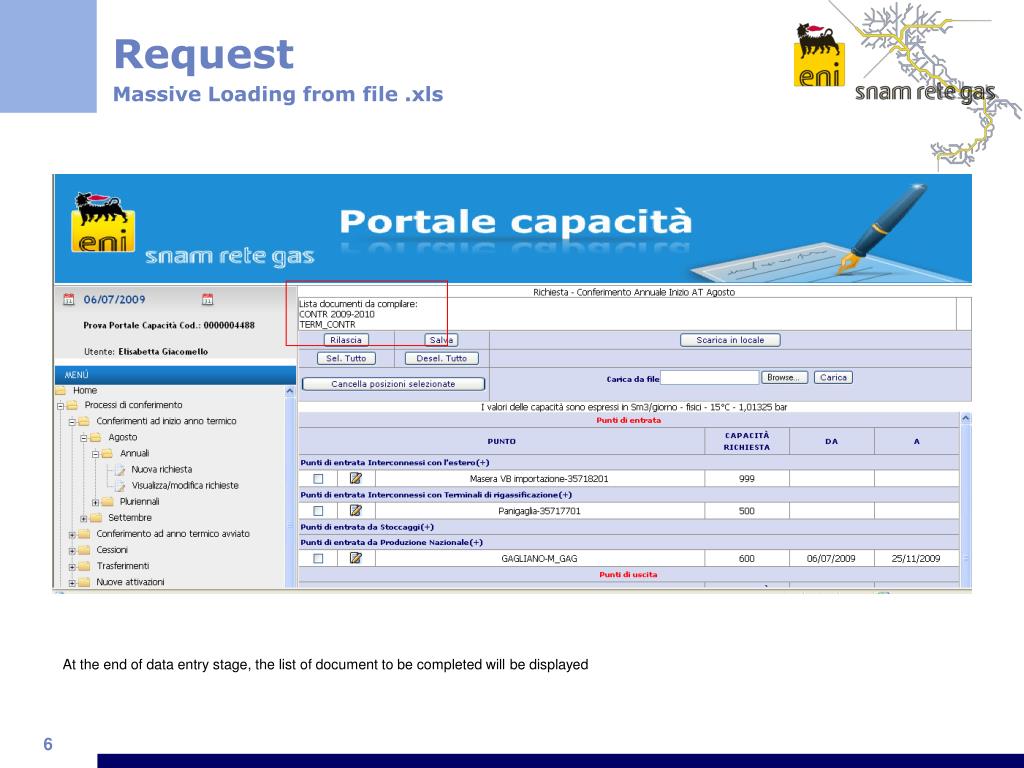Click the CONTR 2009-2010 document line
Image resolution: width=1024 pixels, height=768 pixels.
click(337, 314)
